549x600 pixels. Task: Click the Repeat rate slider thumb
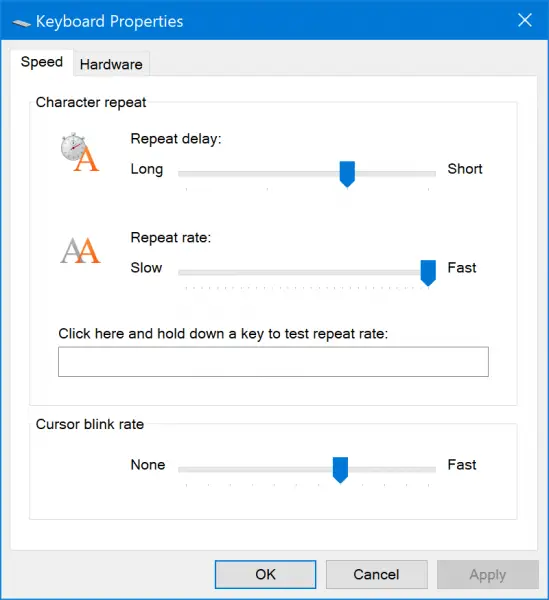point(428,273)
